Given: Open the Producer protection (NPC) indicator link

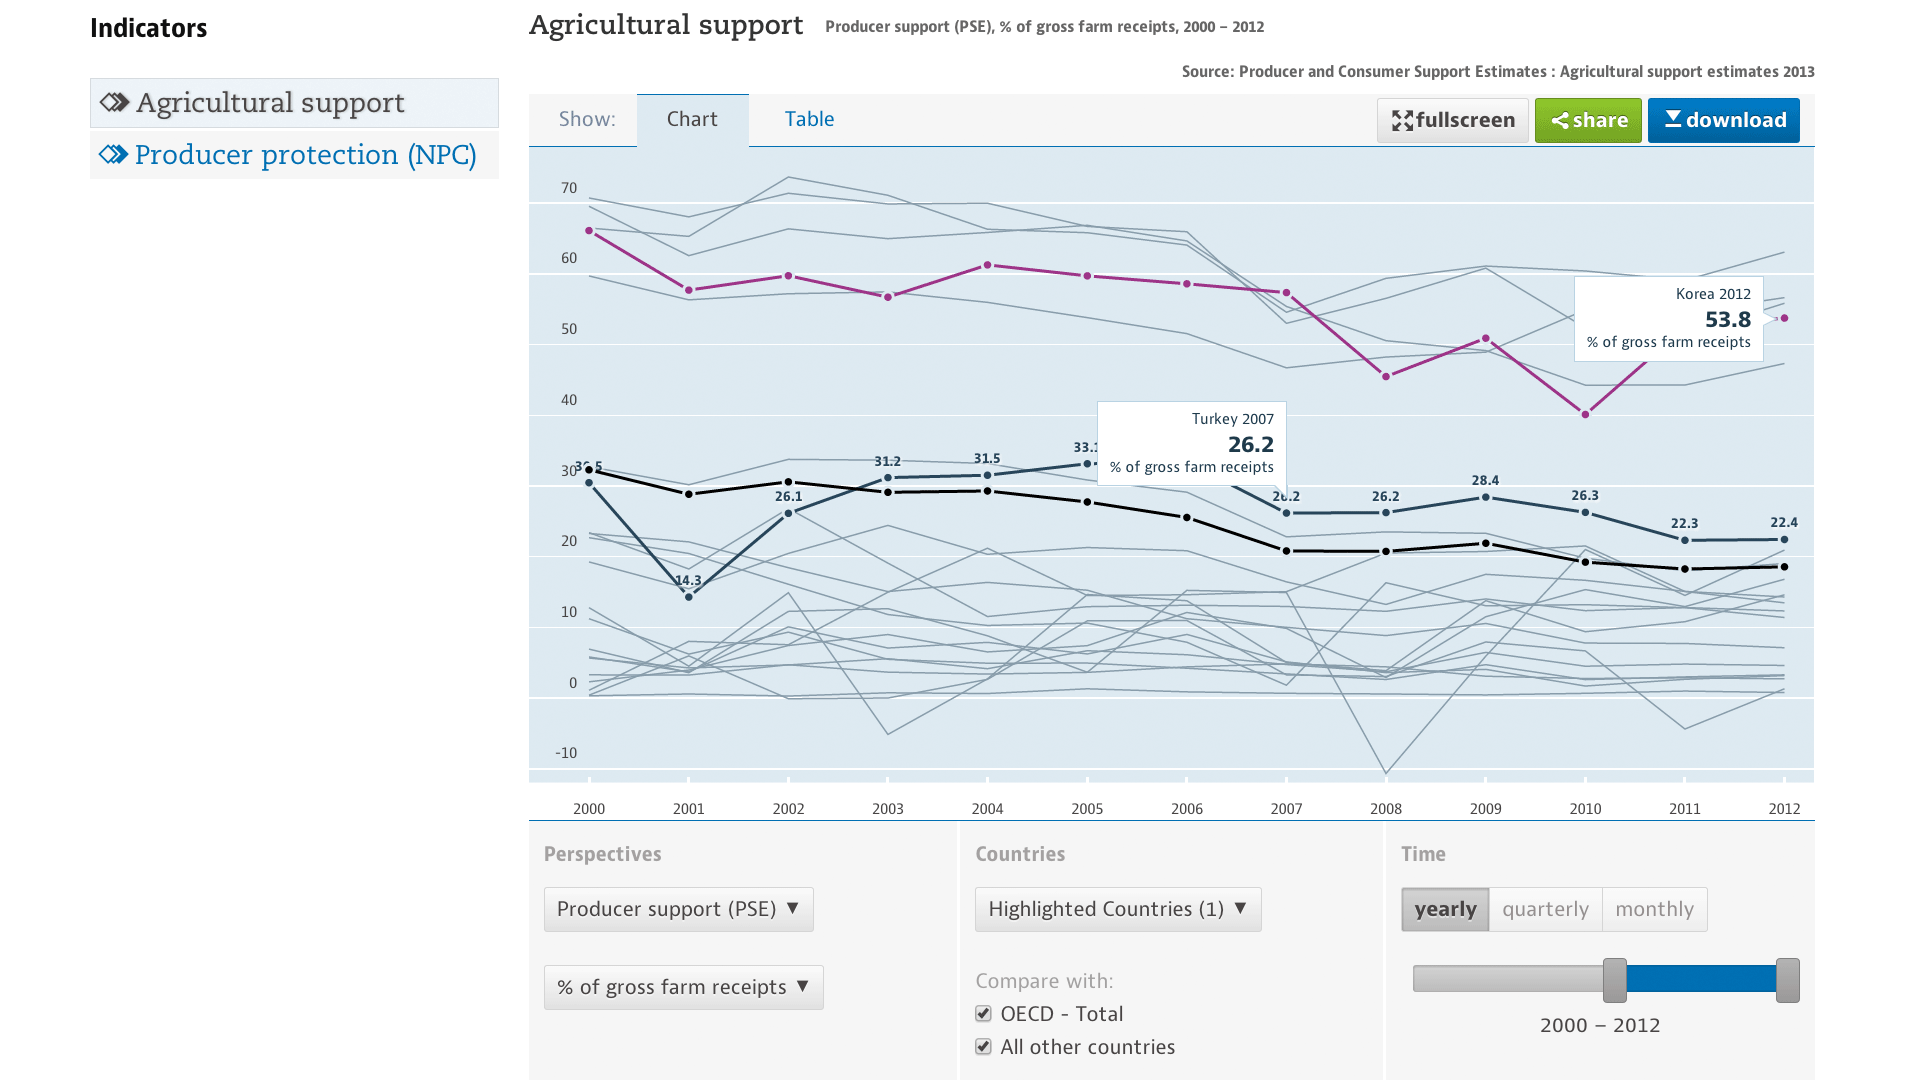Looking at the screenshot, I should [x=305, y=155].
